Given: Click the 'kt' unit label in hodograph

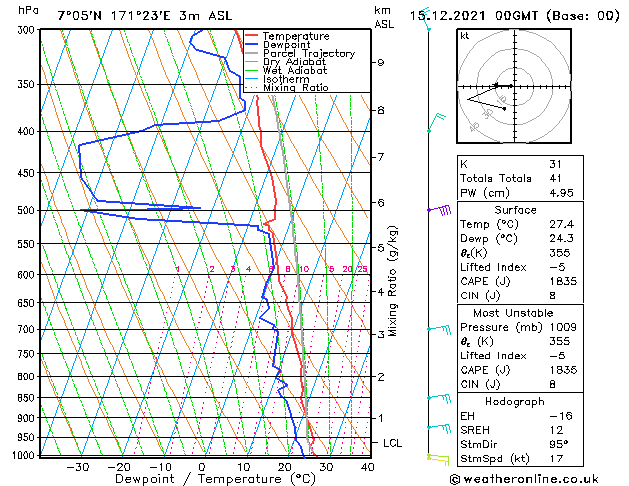Looking at the screenshot, I should click(465, 36).
